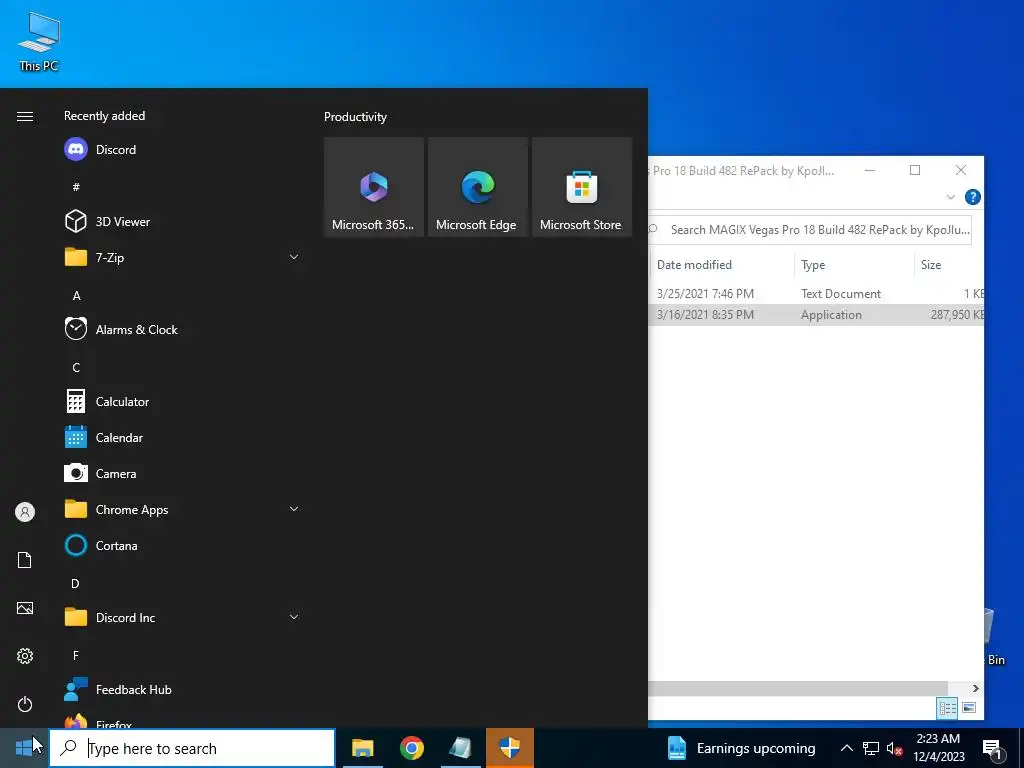Launch the Camera app
Image resolution: width=1024 pixels, height=768 pixels.
pos(182,473)
